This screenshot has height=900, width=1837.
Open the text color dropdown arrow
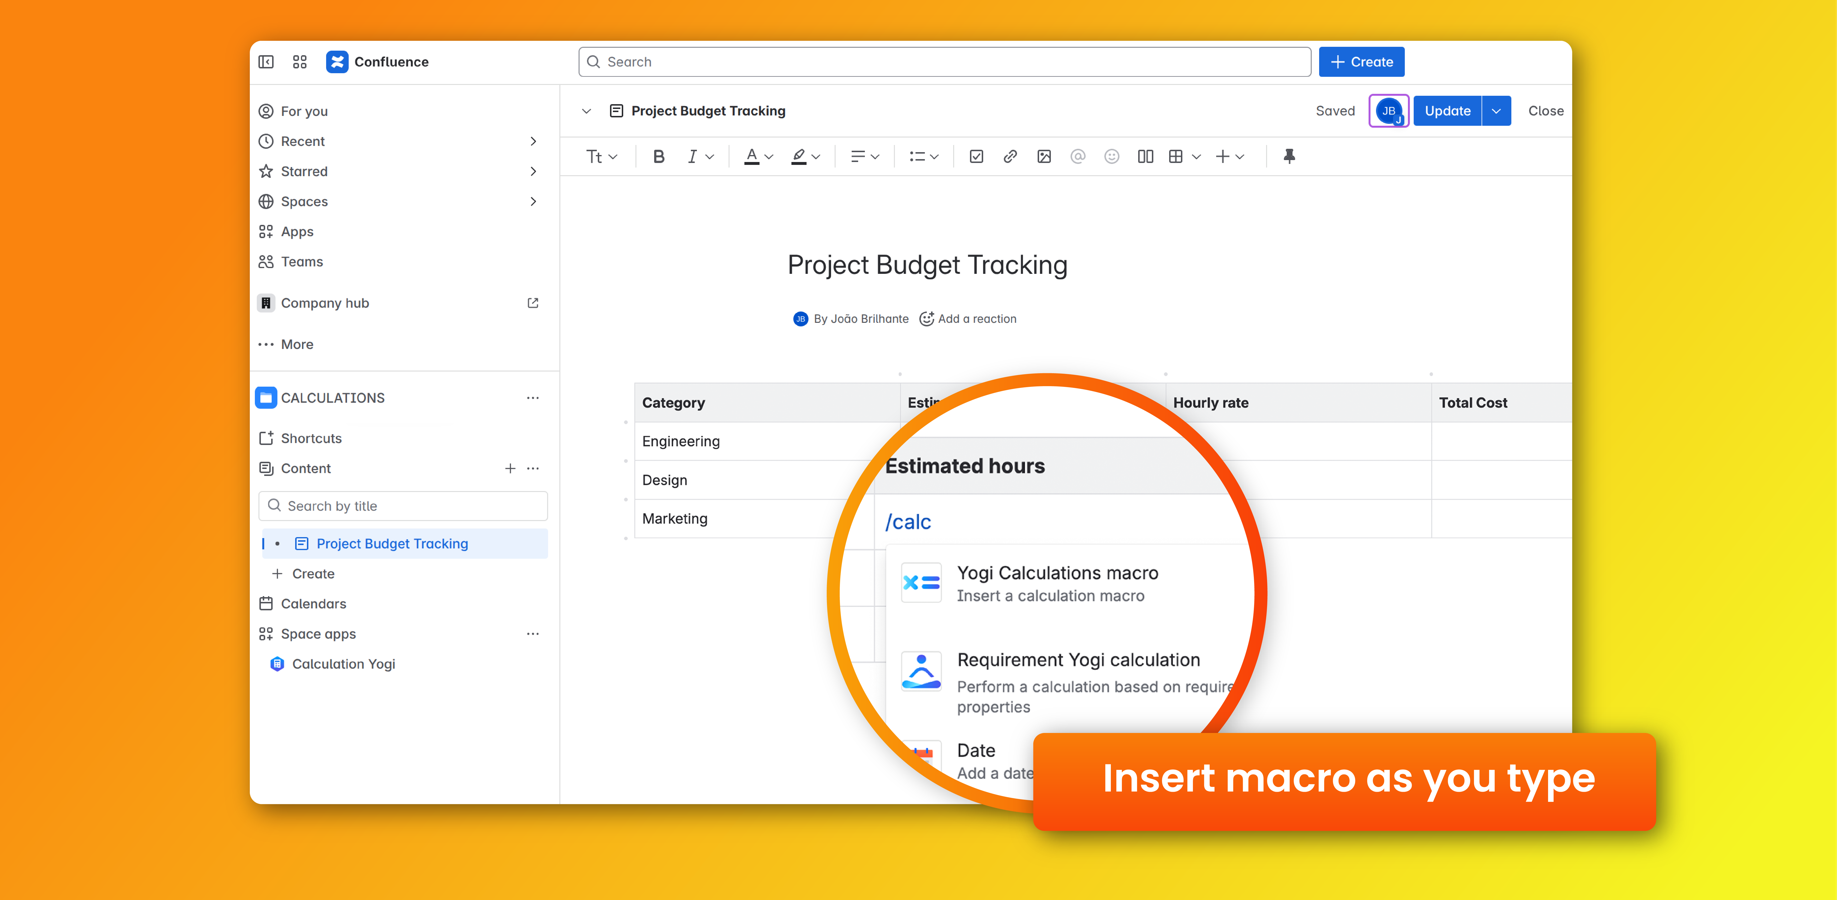(x=769, y=157)
